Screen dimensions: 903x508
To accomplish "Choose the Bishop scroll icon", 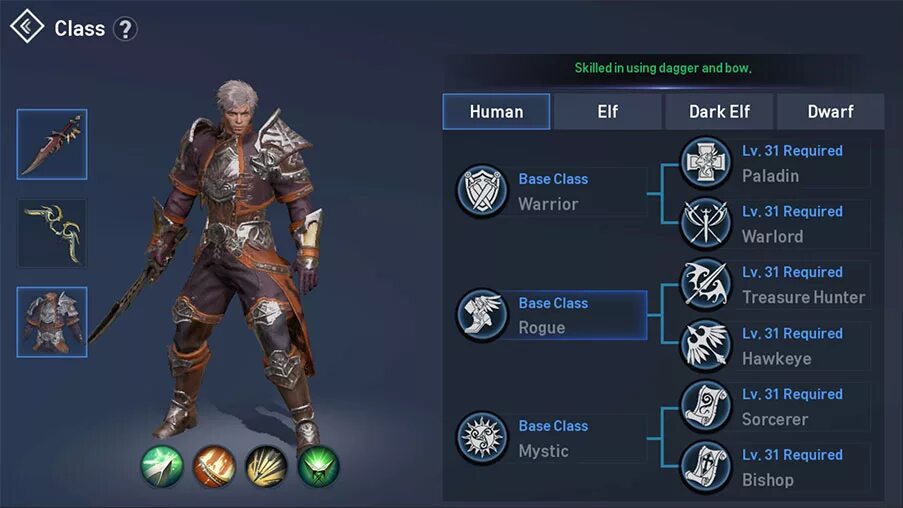I will click(705, 467).
